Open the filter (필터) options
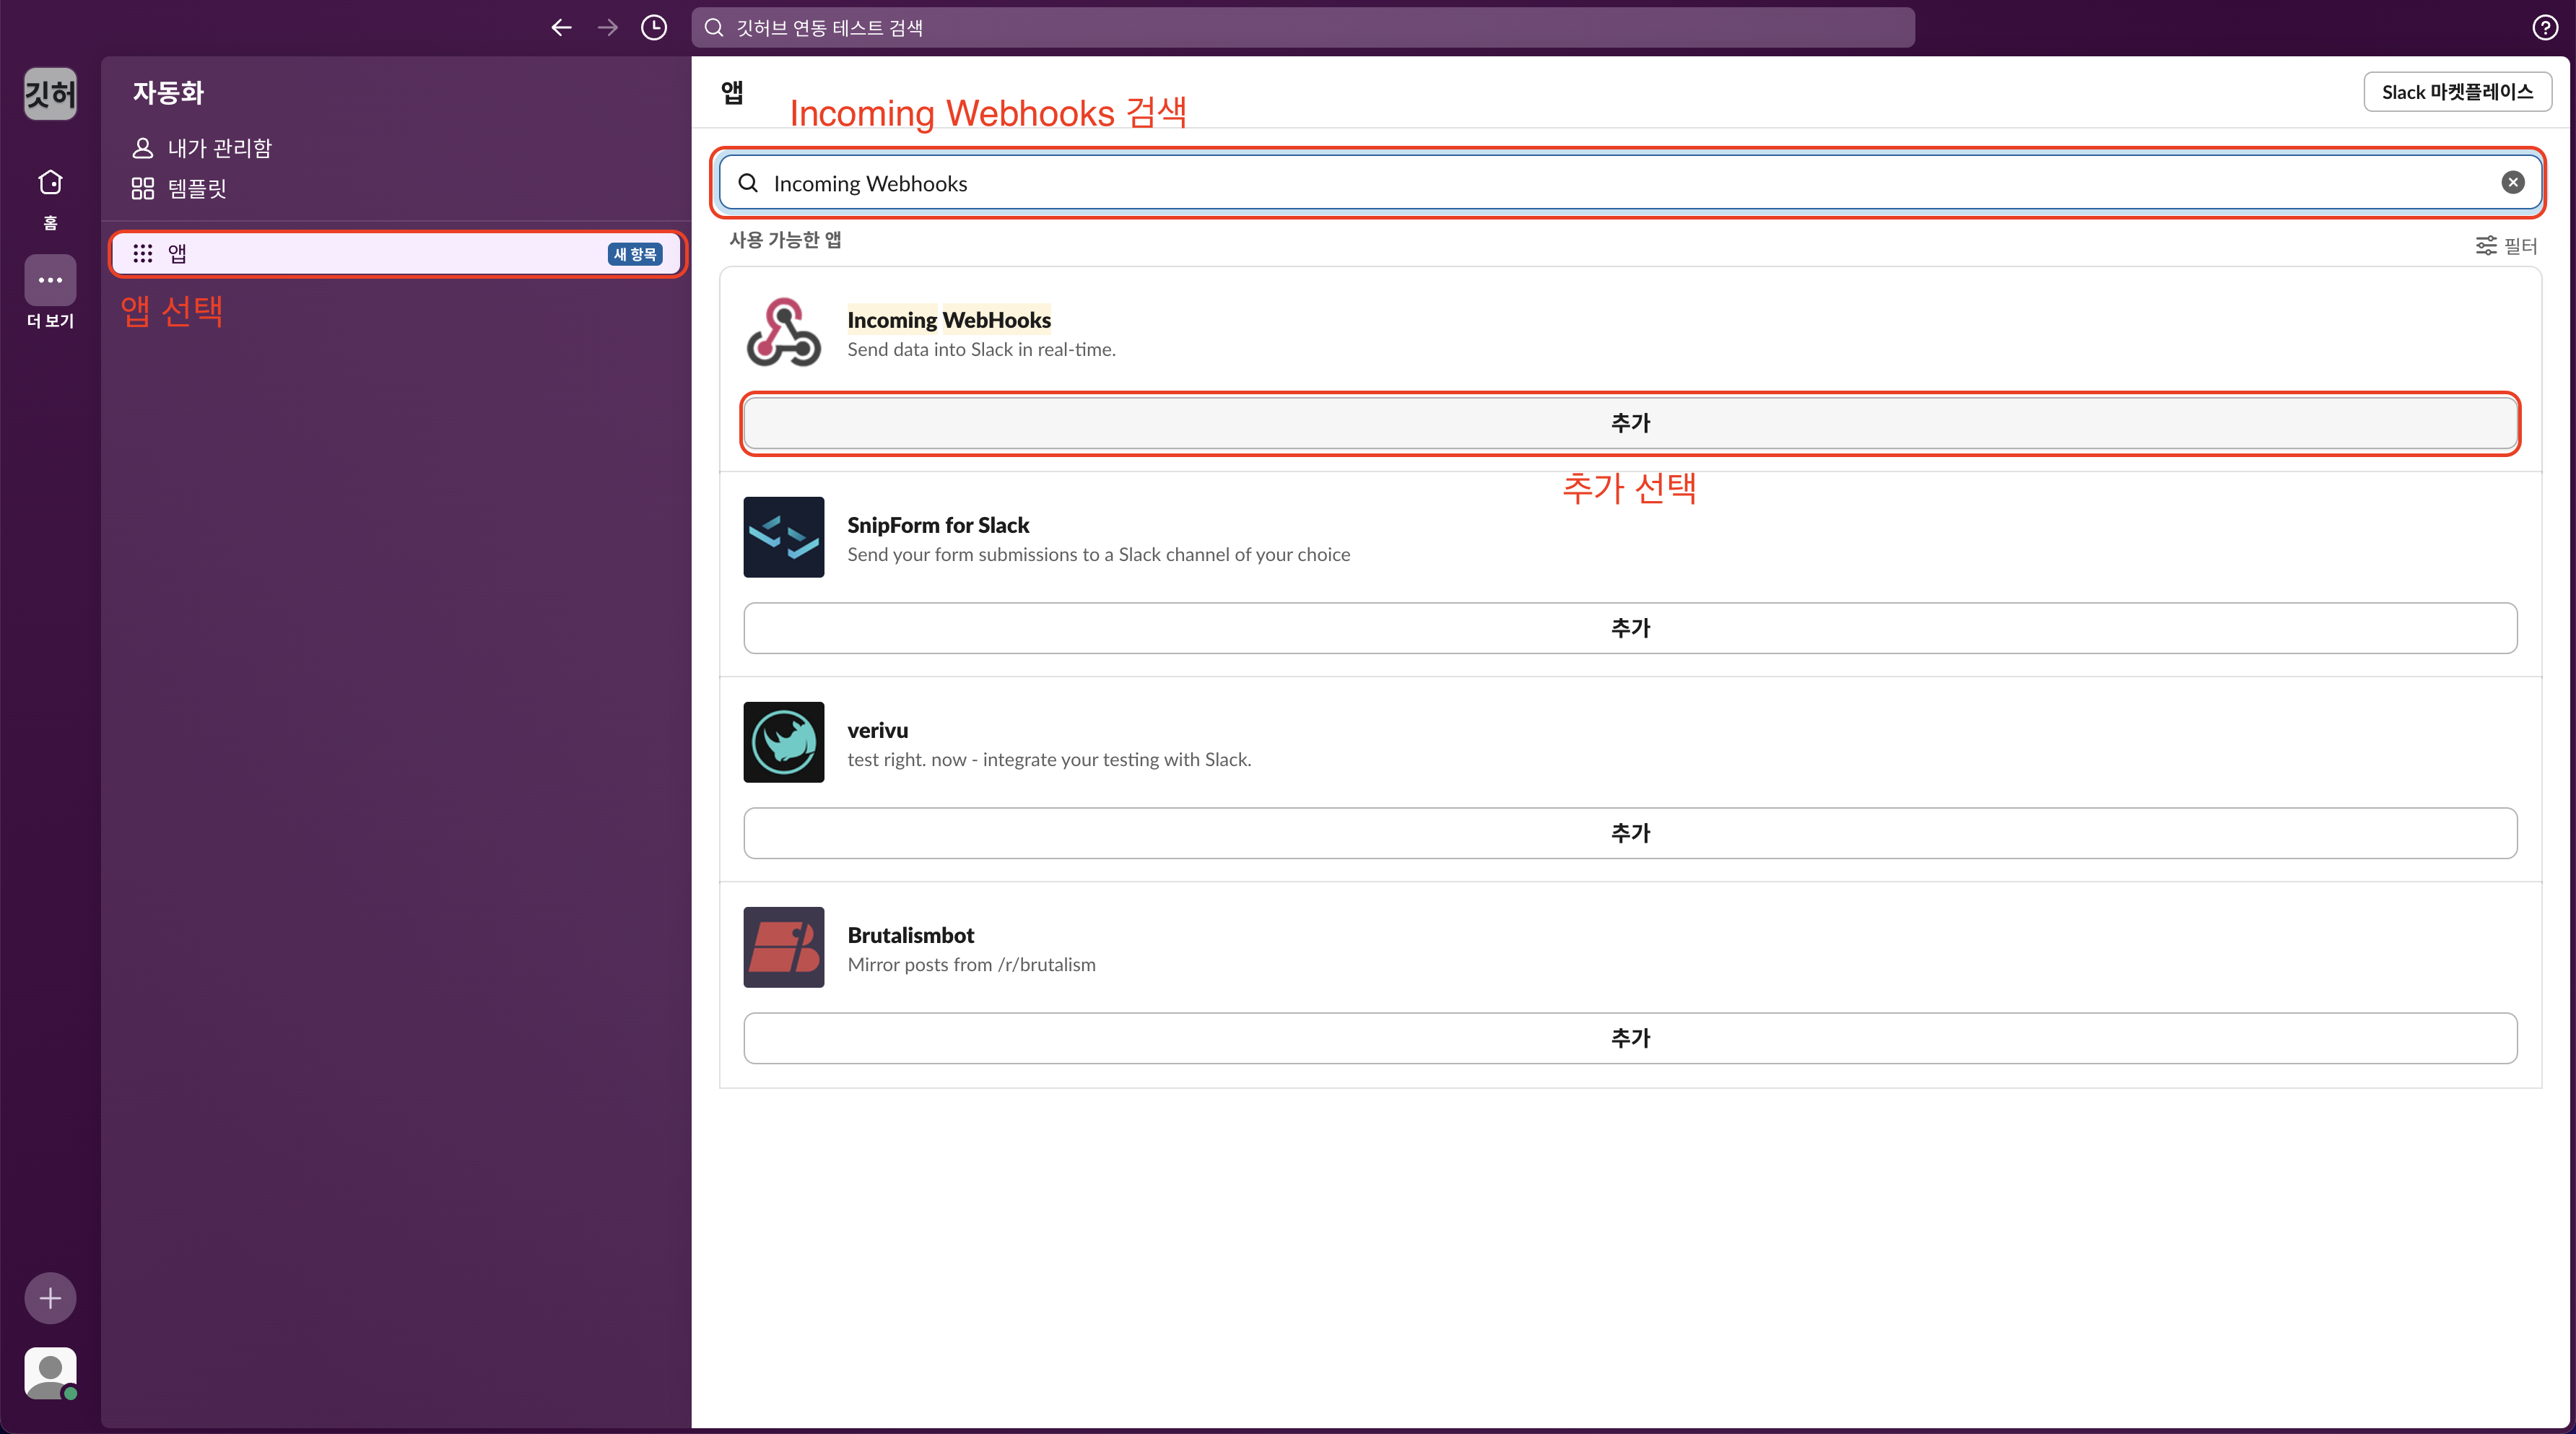Image resolution: width=2576 pixels, height=1434 pixels. (x=2506, y=245)
